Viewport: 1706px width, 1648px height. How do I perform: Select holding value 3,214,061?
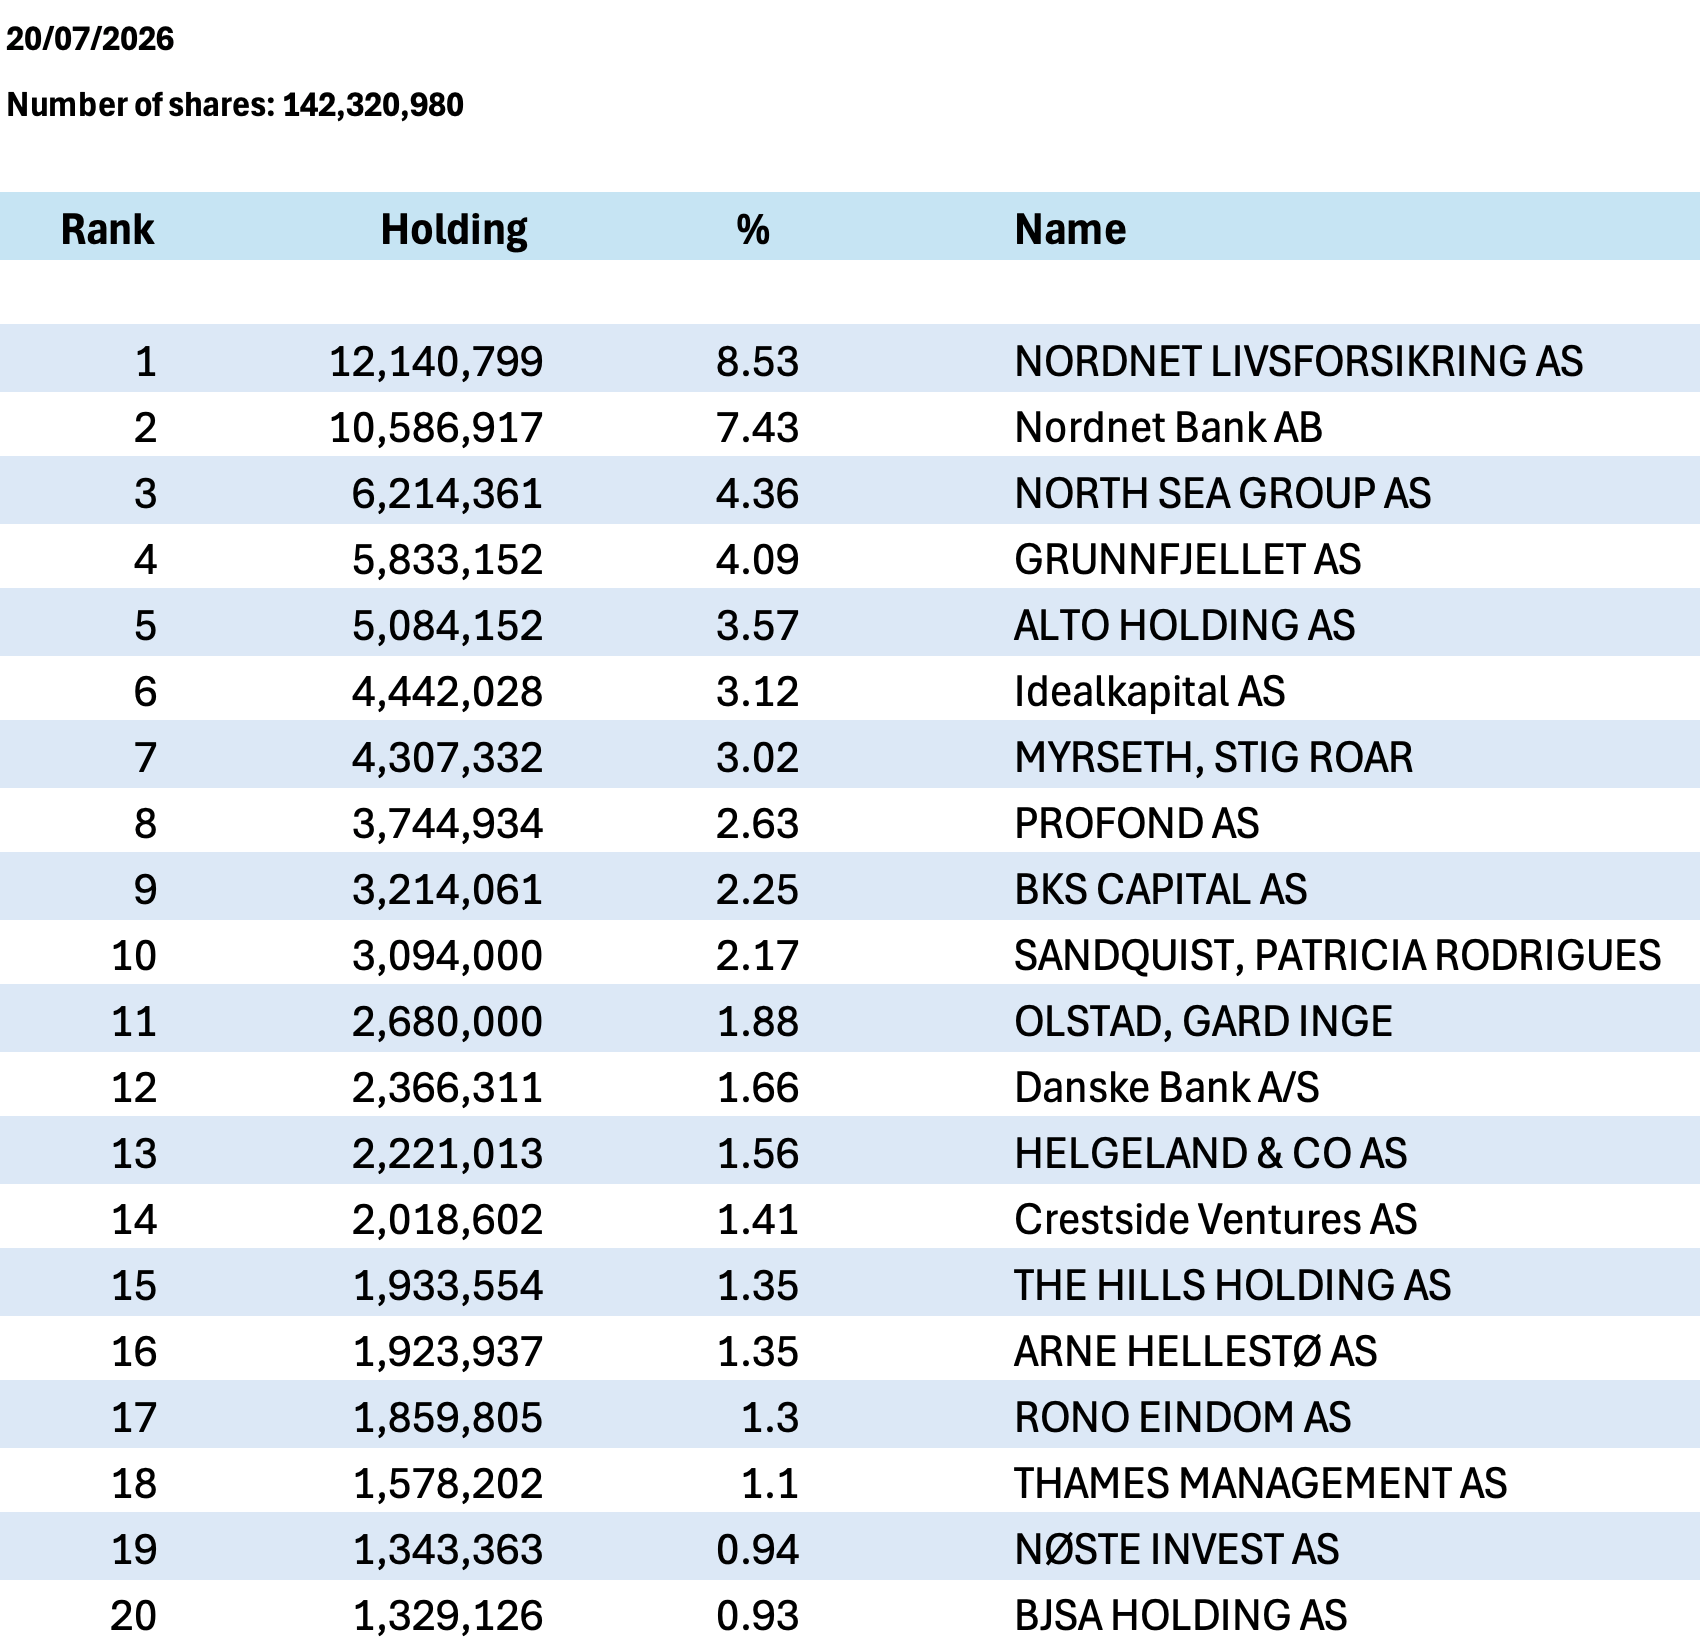point(447,889)
